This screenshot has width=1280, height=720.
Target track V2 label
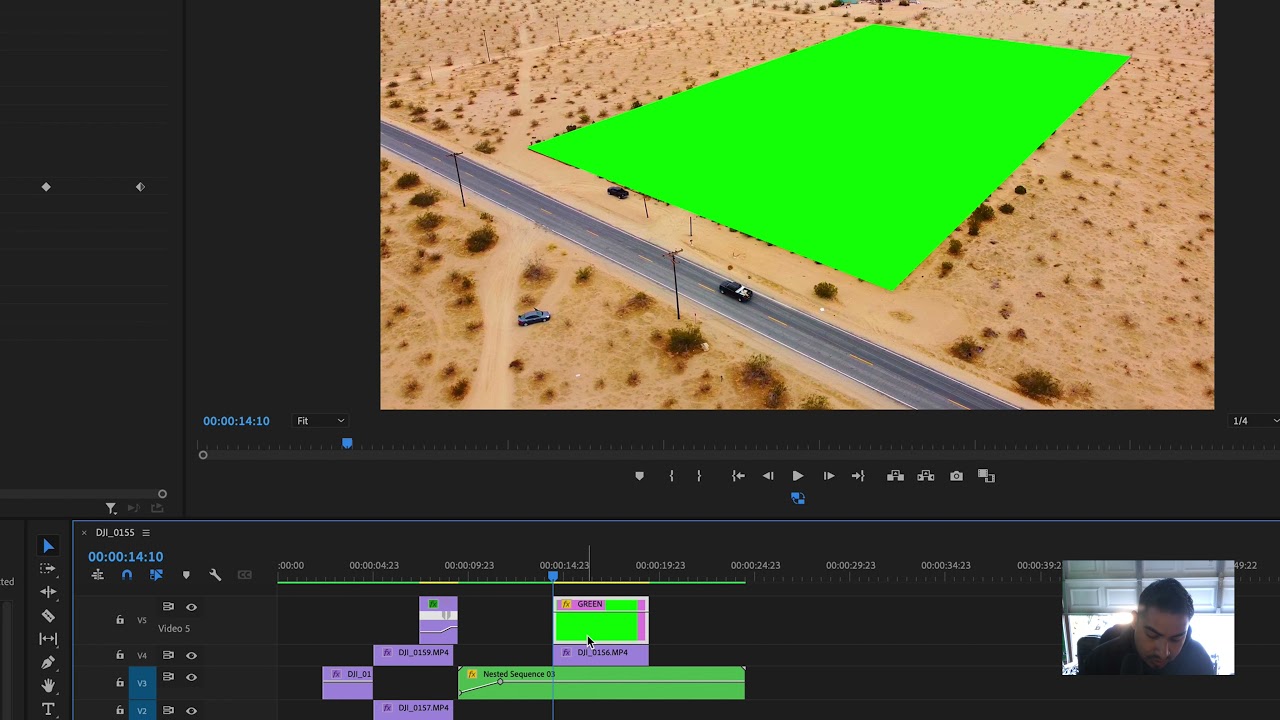pyautogui.click(x=142, y=710)
